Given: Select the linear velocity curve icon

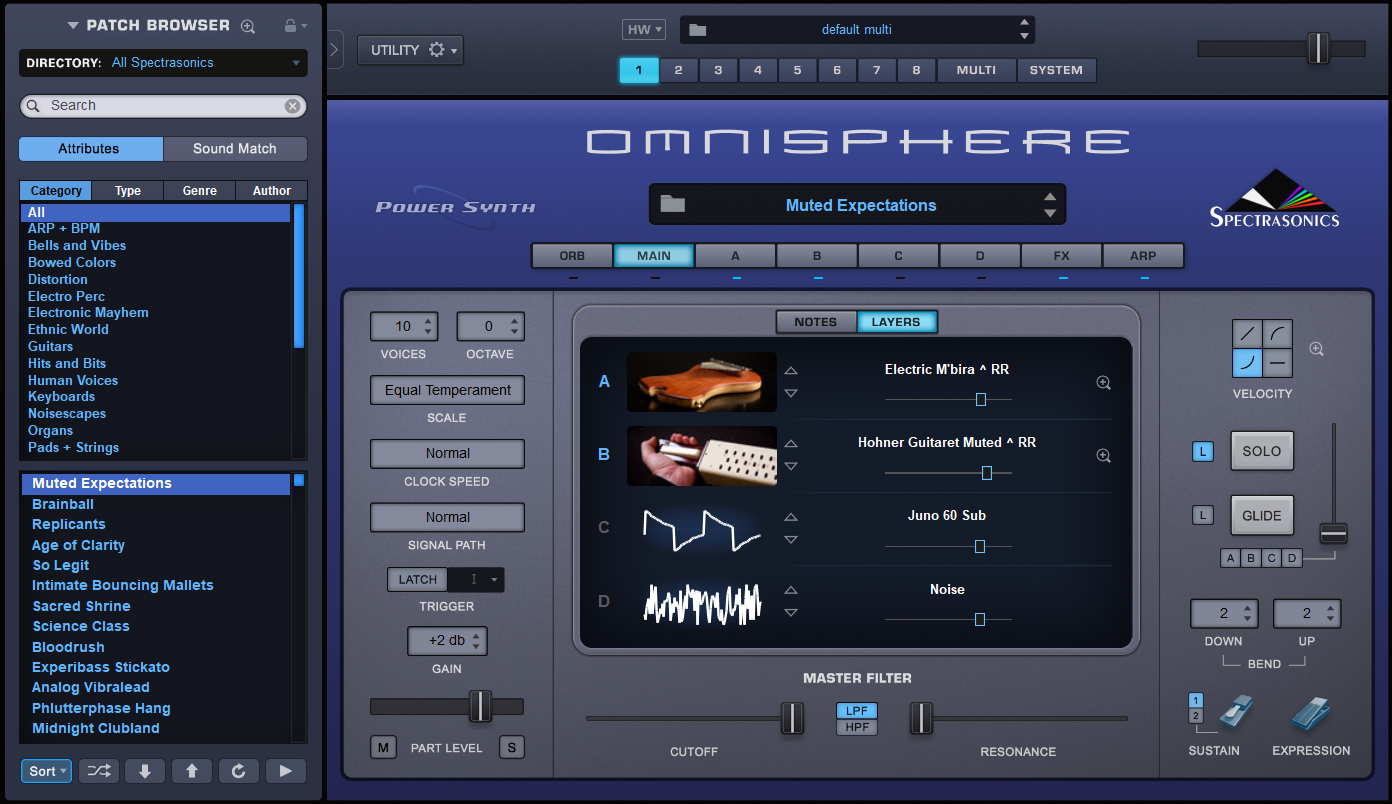Looking at the screenshot, I should click(1248, 334).
